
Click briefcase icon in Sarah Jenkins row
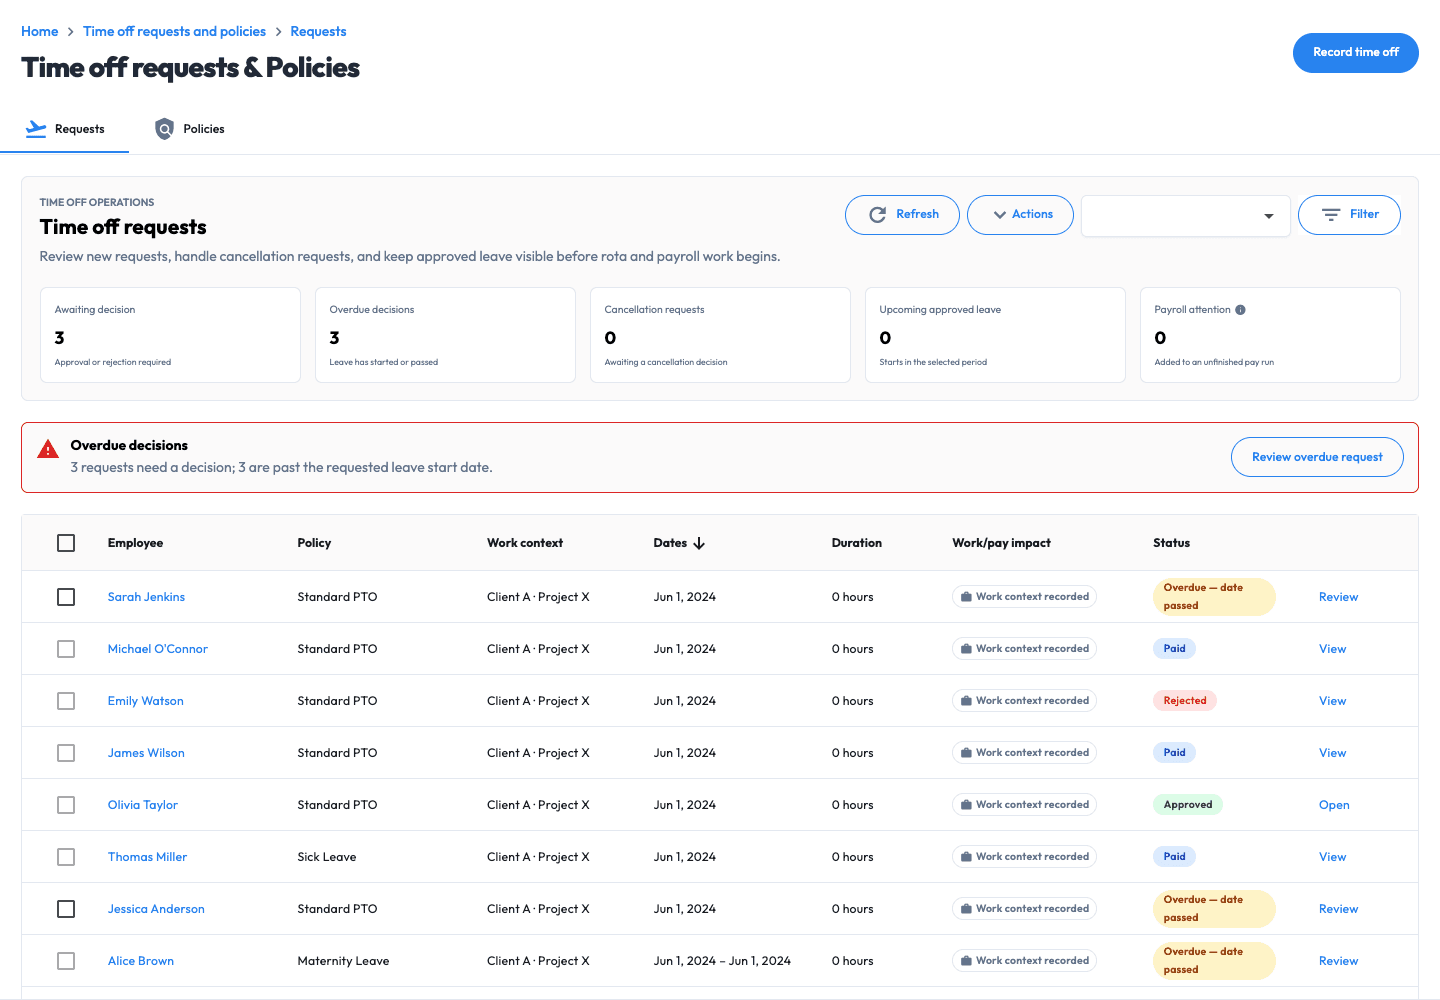966,597
